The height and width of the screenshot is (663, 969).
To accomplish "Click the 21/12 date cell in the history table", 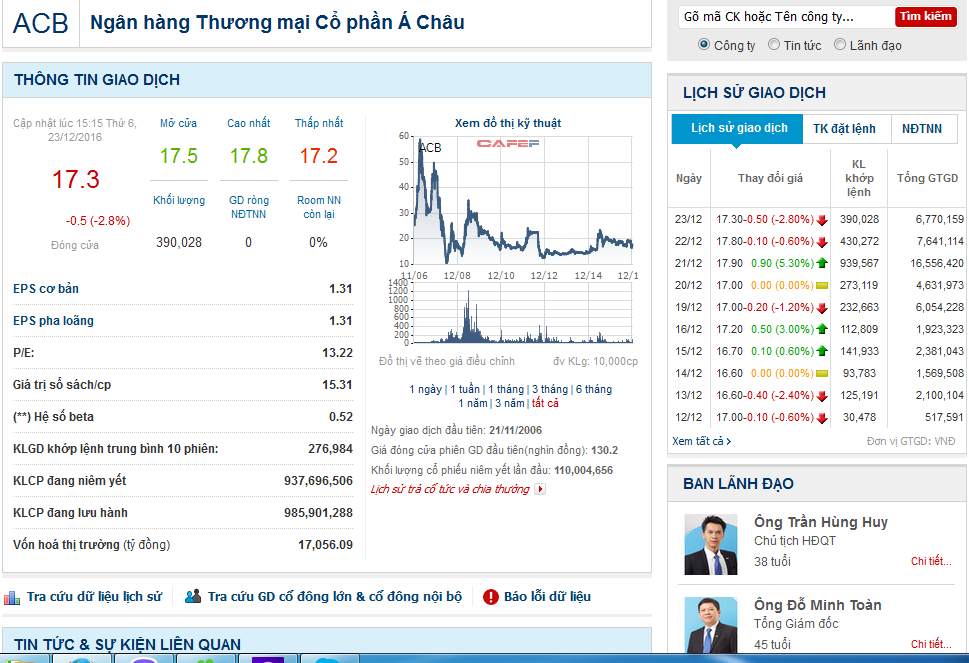I will point(688,263).
